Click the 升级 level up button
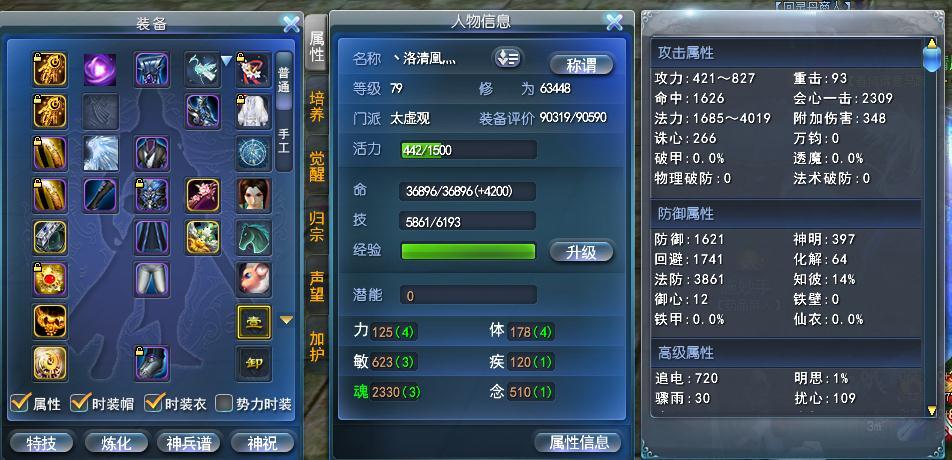Screen dimensions: 952x460 581,251
